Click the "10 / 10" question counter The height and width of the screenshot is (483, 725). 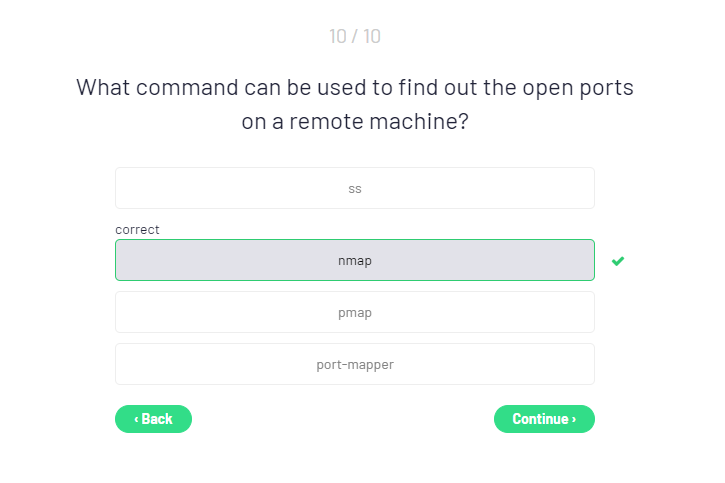click(x=355, y=37)
